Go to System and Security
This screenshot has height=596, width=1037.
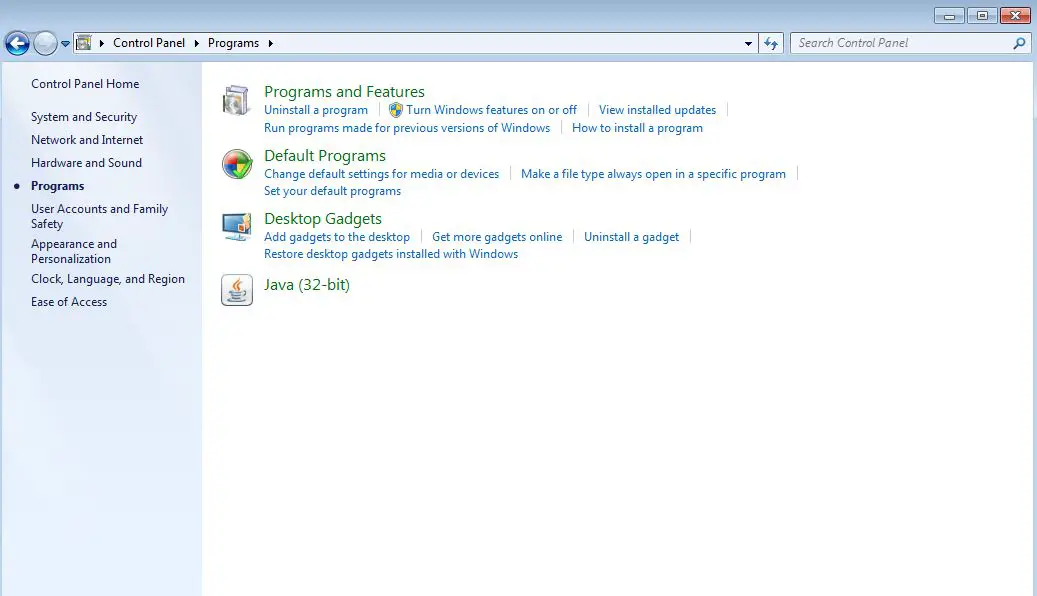(x=84, y=117)
